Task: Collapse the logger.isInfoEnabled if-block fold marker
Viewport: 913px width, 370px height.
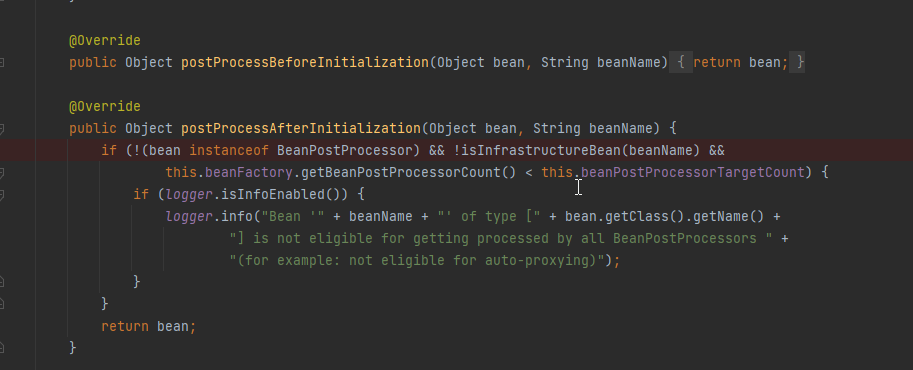Action: pyautogui.click(x=2, y=195)
